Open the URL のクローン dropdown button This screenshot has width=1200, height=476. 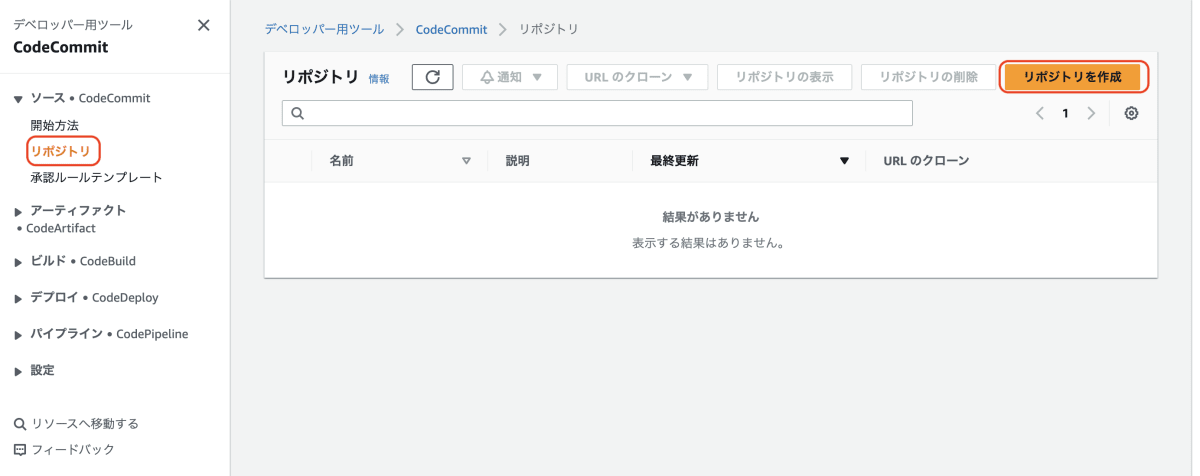click(x=638, y=77)
